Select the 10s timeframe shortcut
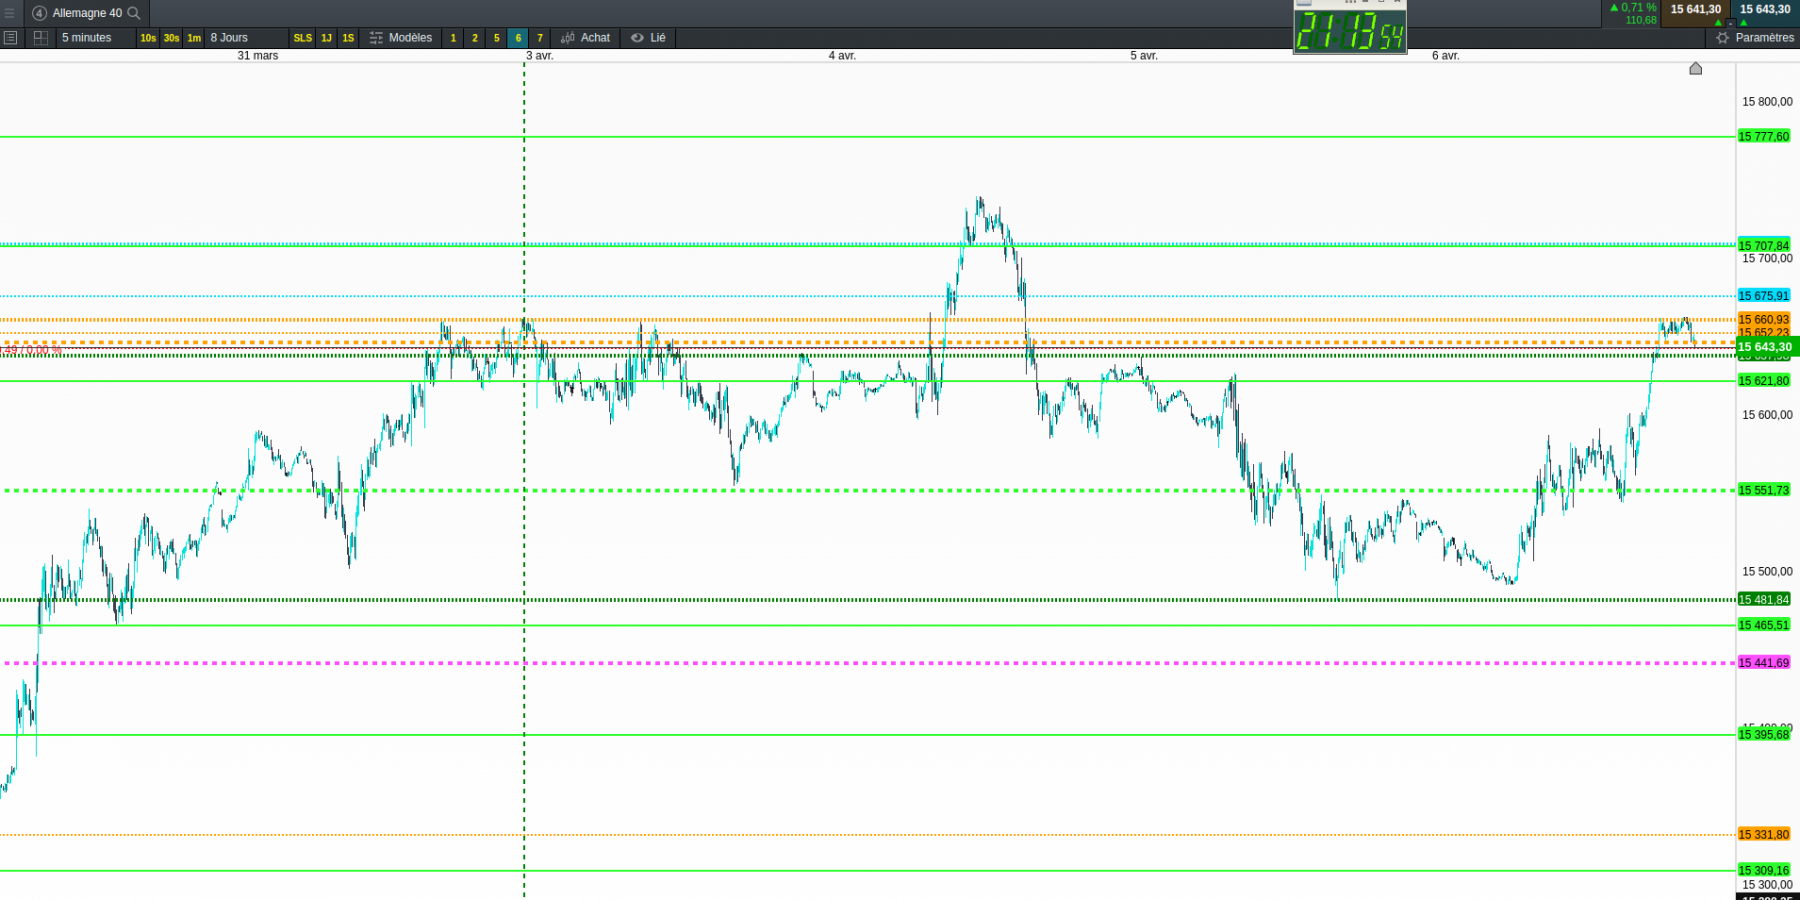 coord(148,38)
